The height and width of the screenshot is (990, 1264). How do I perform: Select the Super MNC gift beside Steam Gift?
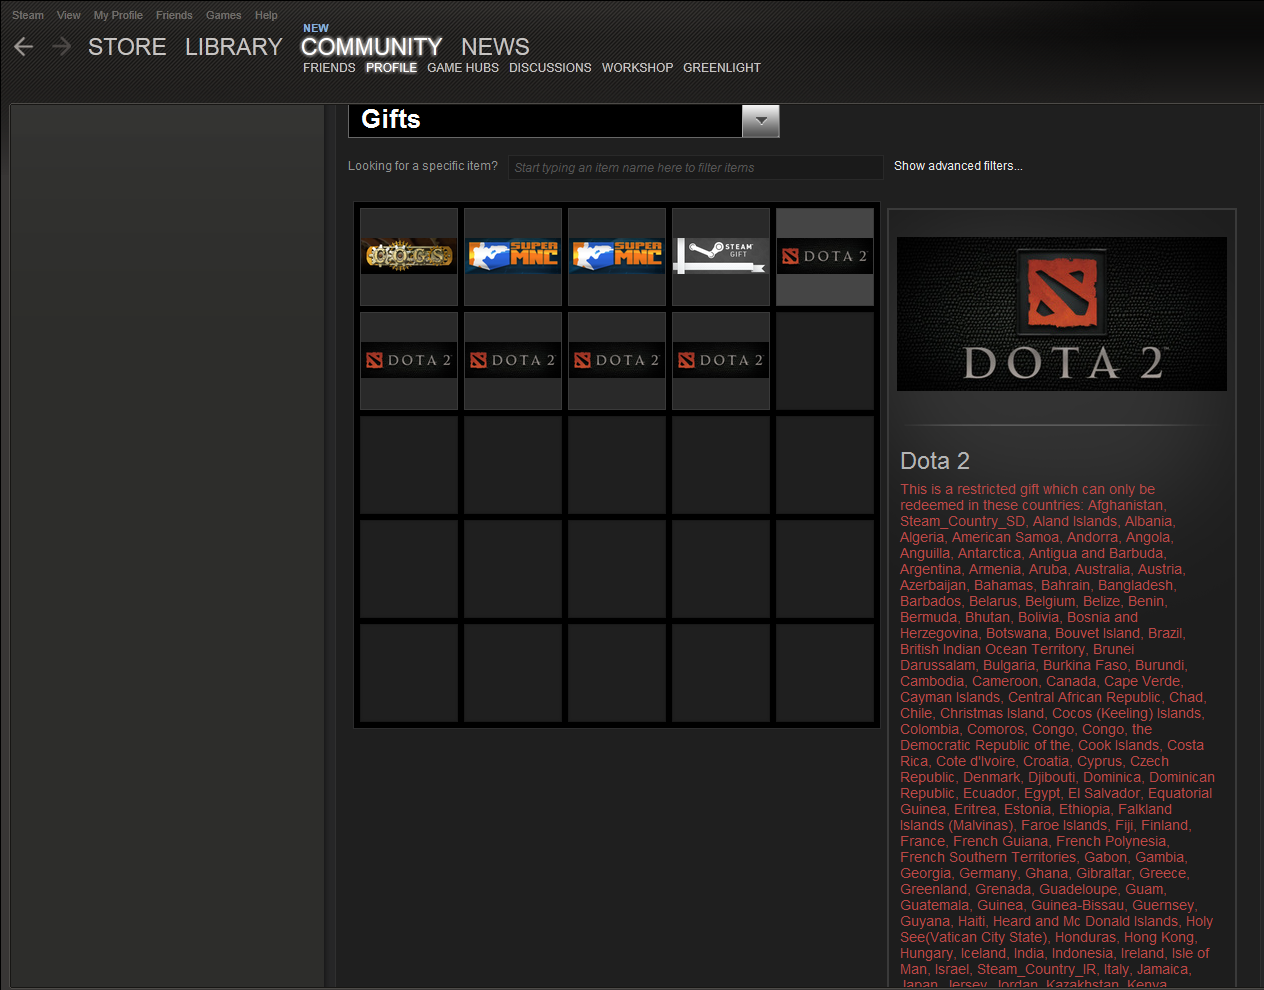pos(617,257)
